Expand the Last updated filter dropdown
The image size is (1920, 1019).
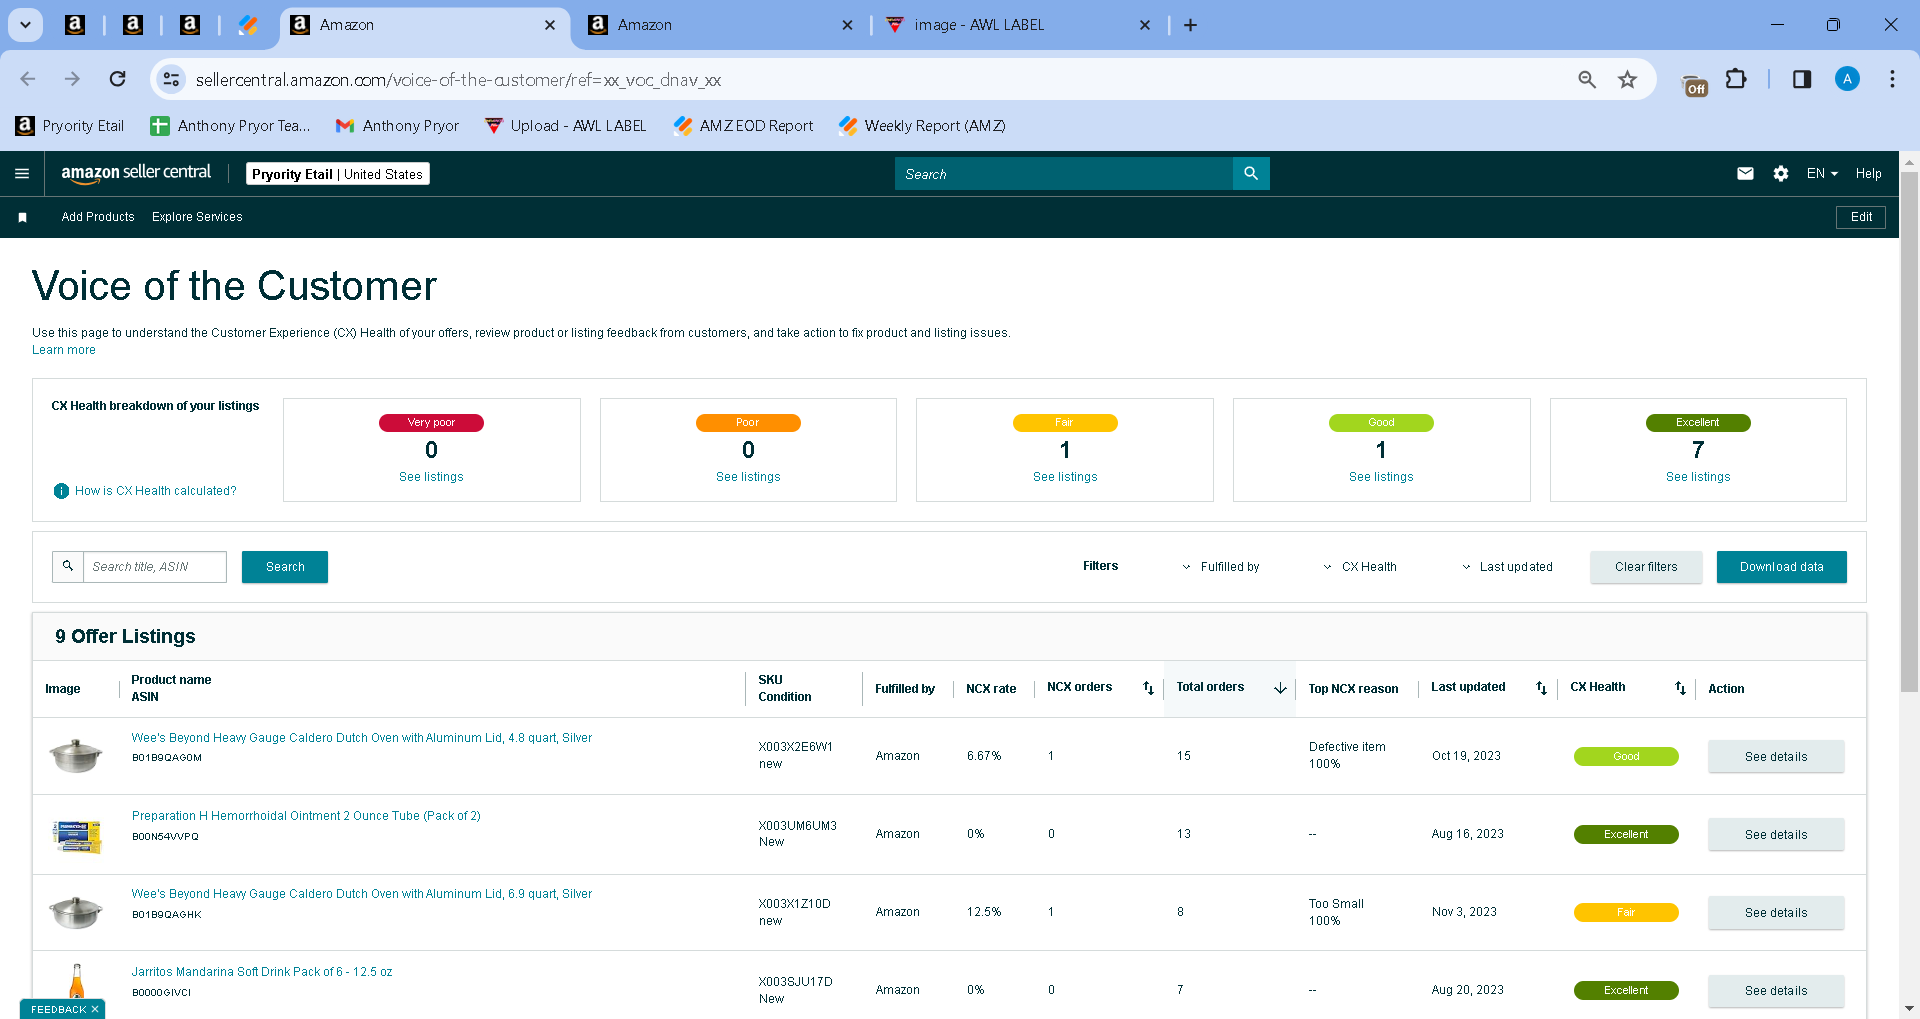click(1508, 567)
